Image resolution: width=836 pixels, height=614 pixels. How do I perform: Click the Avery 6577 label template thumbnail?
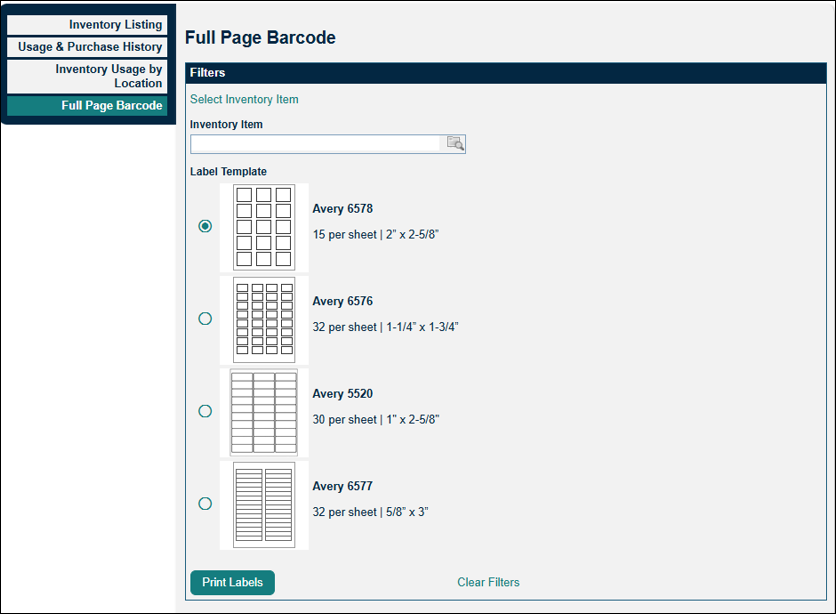[x=264, y=503]
